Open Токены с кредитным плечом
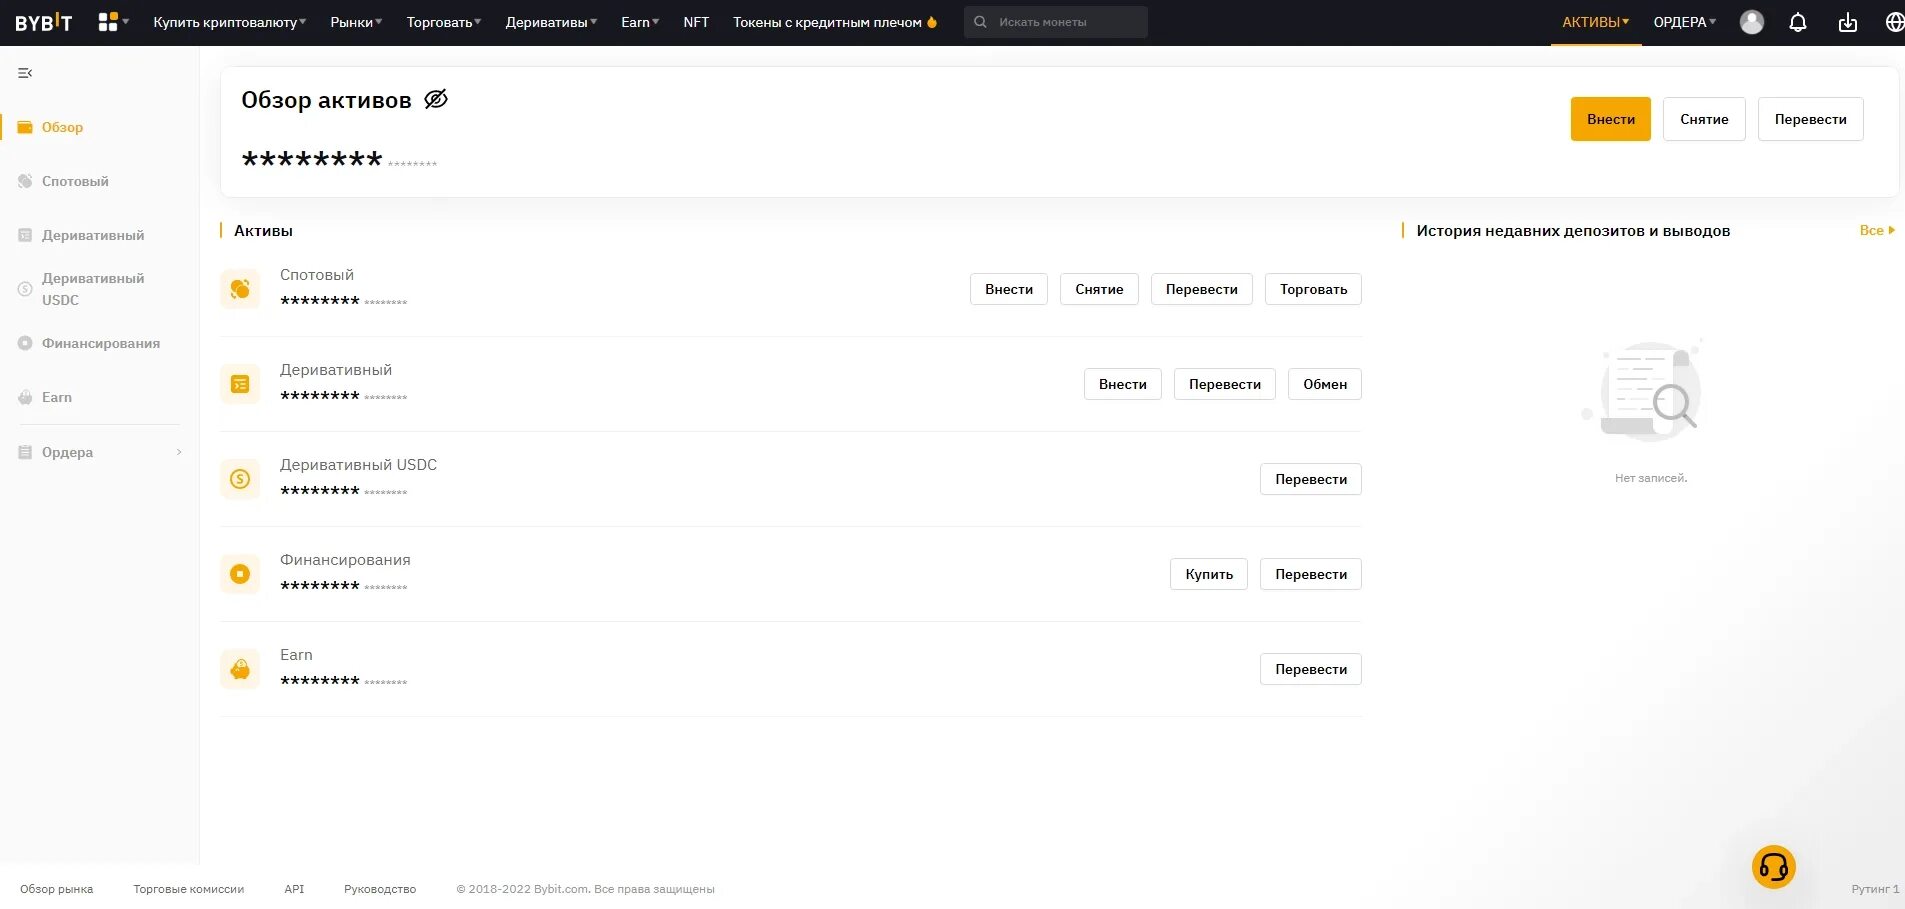The image size is (1905, 909). [x=827, y=22]
